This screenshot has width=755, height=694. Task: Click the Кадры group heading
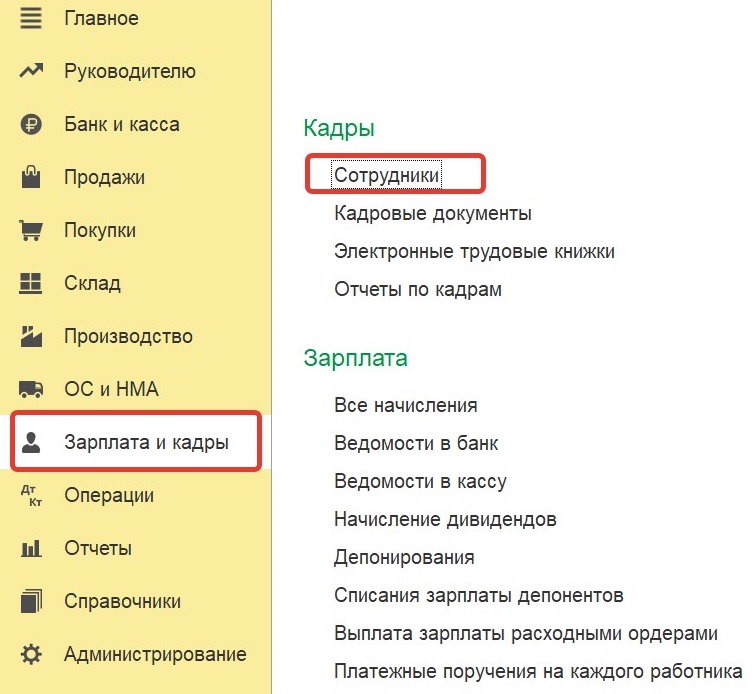pyautogui.click(x=339, y=128)
